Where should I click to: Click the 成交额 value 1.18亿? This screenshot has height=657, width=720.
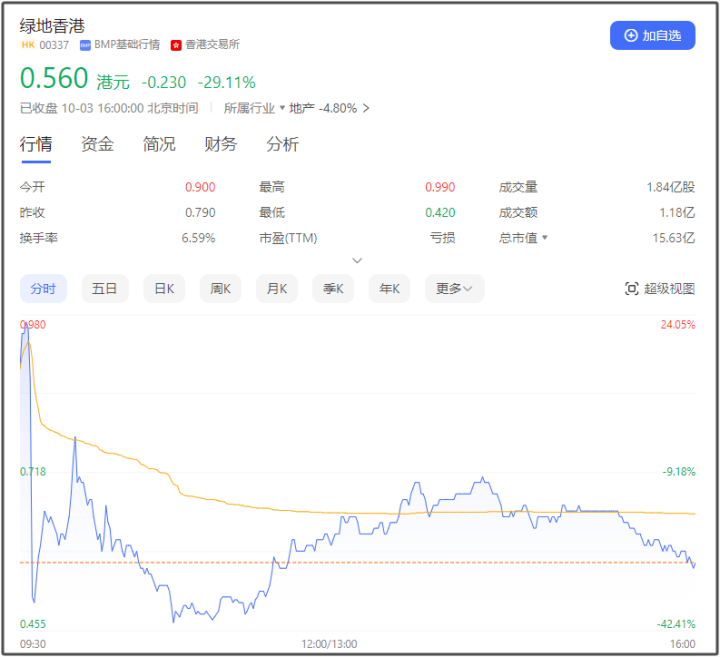[677, 213]
